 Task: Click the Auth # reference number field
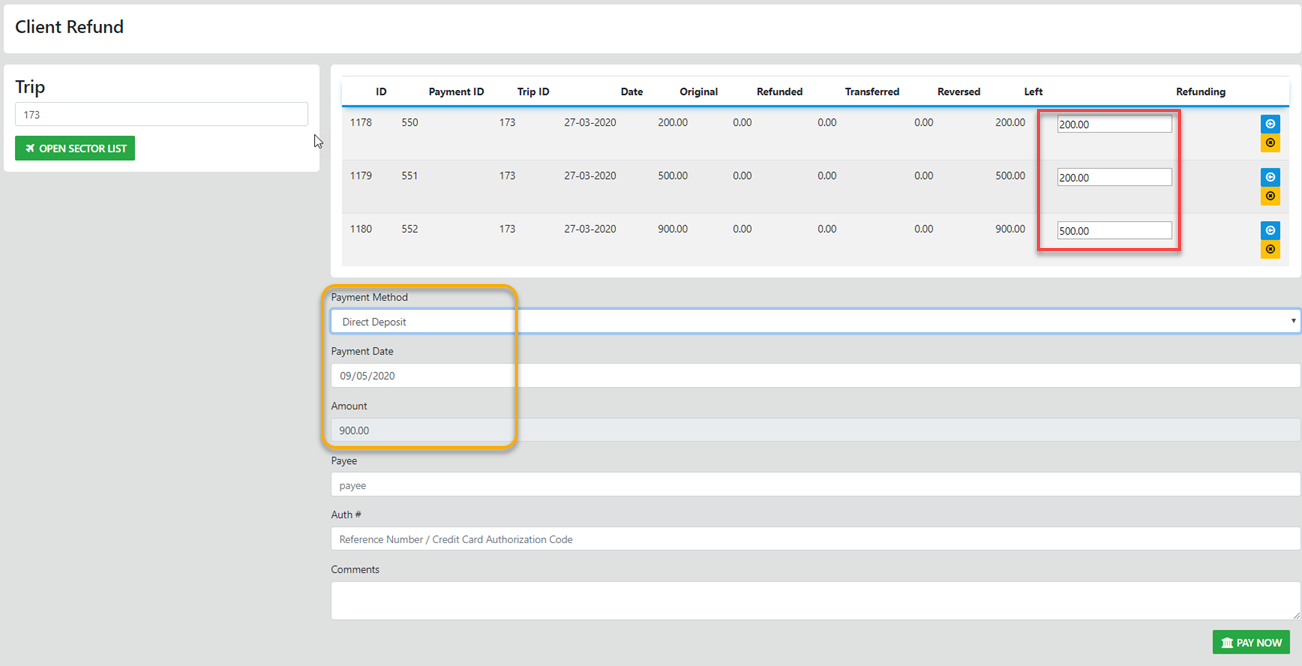(814, 539)
